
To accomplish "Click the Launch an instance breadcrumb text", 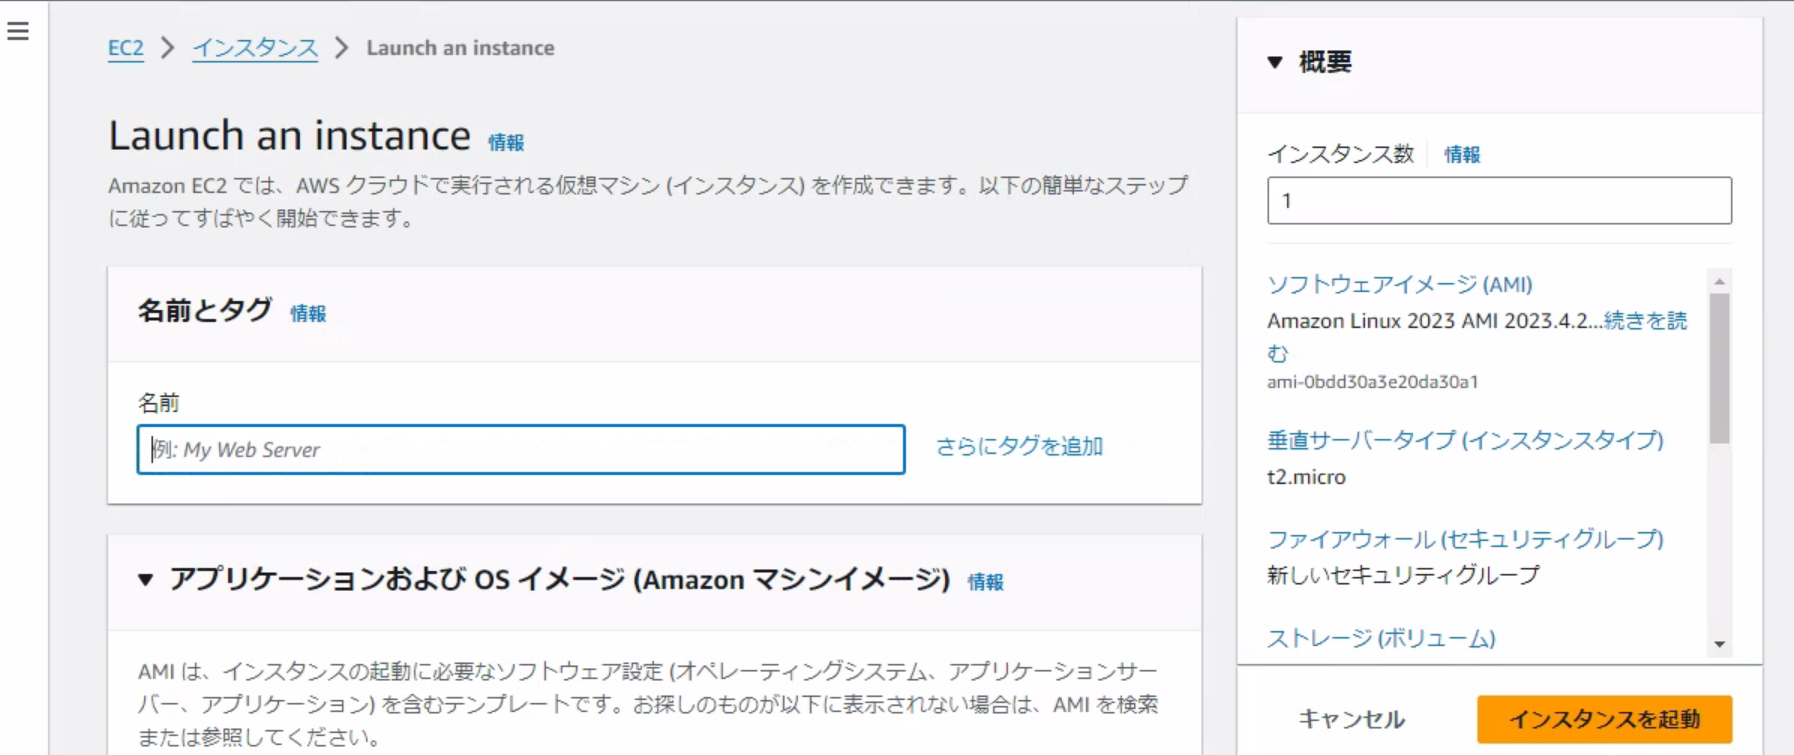I will (460, 48).
